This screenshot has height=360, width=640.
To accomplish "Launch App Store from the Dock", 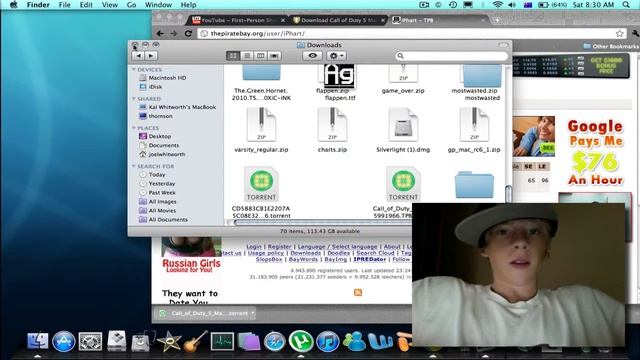I will click(x=64, y=341).
